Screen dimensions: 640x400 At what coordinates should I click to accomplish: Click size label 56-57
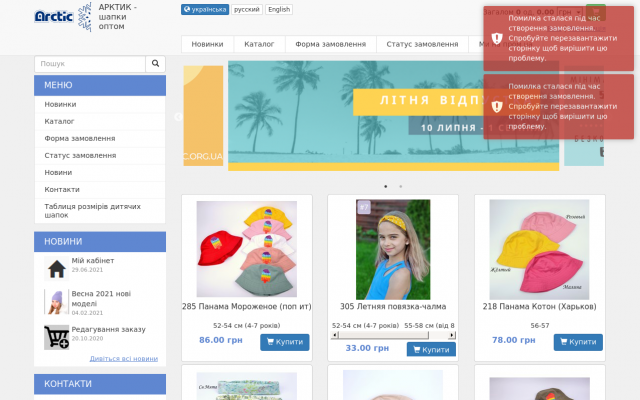tap(540, 326)
